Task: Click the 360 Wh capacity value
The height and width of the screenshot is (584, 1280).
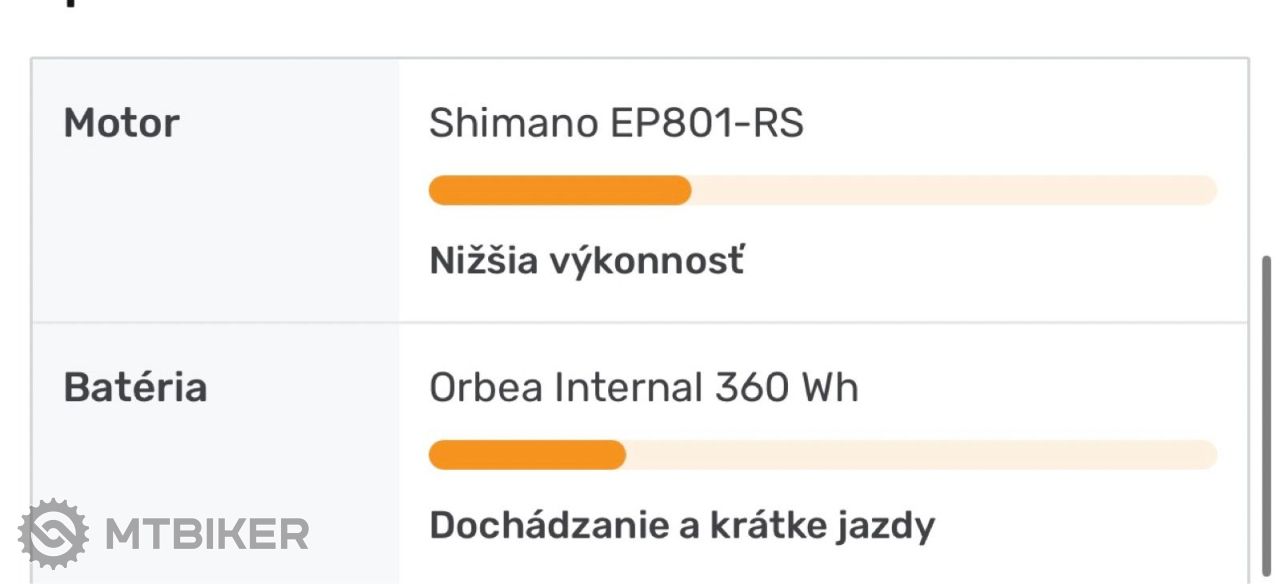Action: point(786,387)
